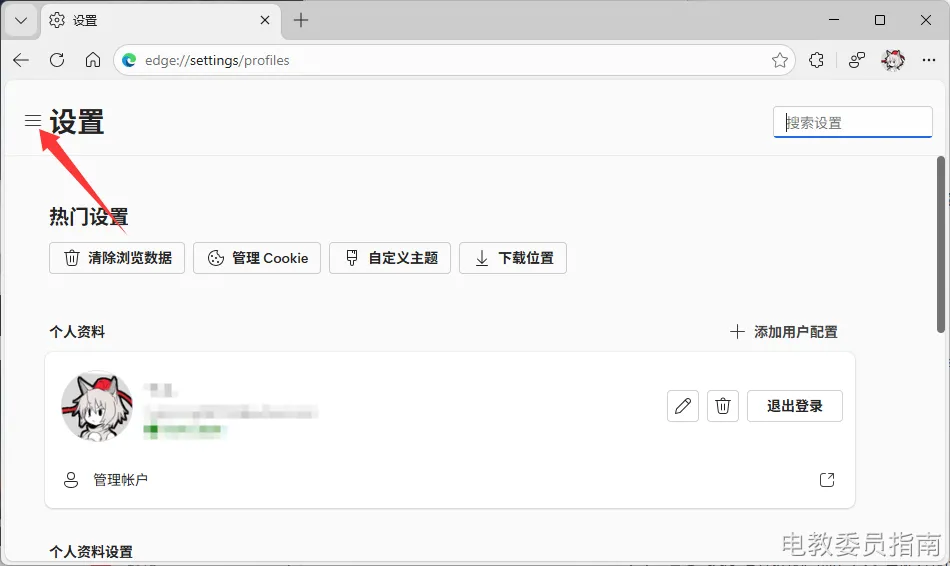The image size is (950, 566).
Task: Open a new tab
Action: [301, 20]
